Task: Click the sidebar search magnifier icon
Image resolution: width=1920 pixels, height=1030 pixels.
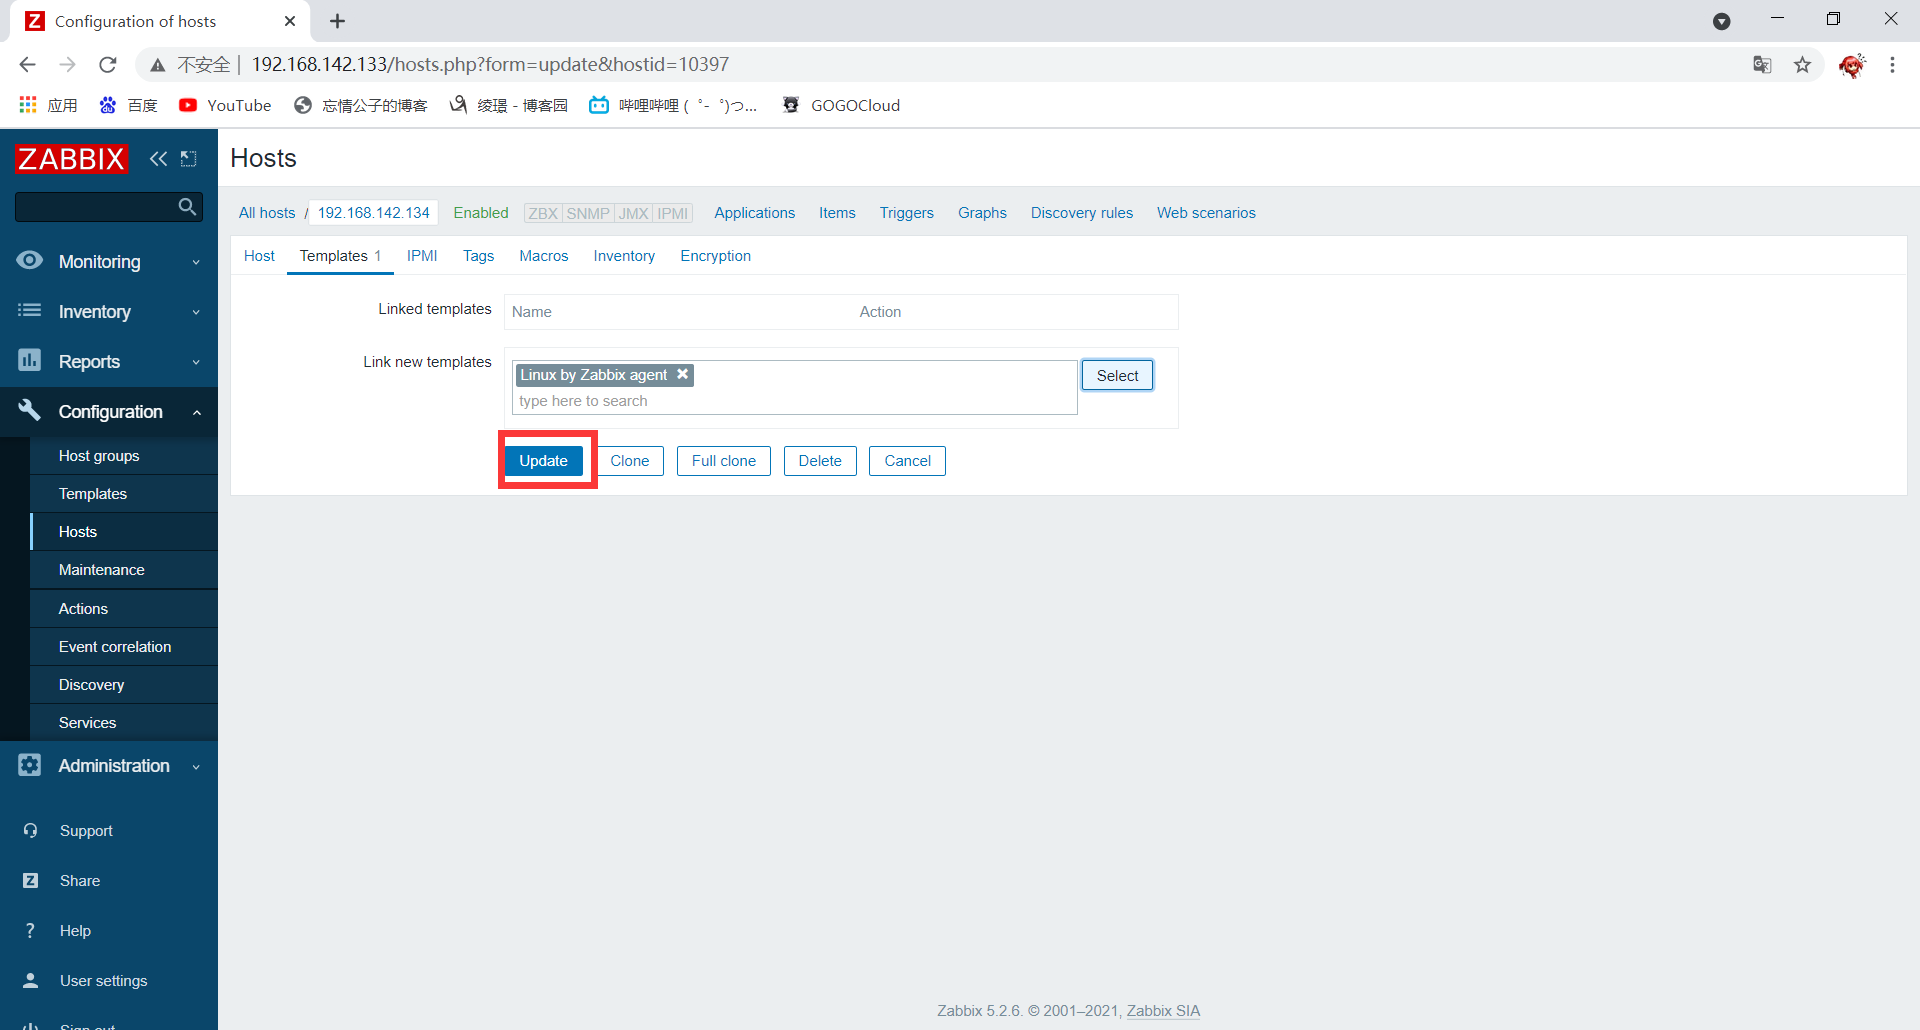Action: 187,206
